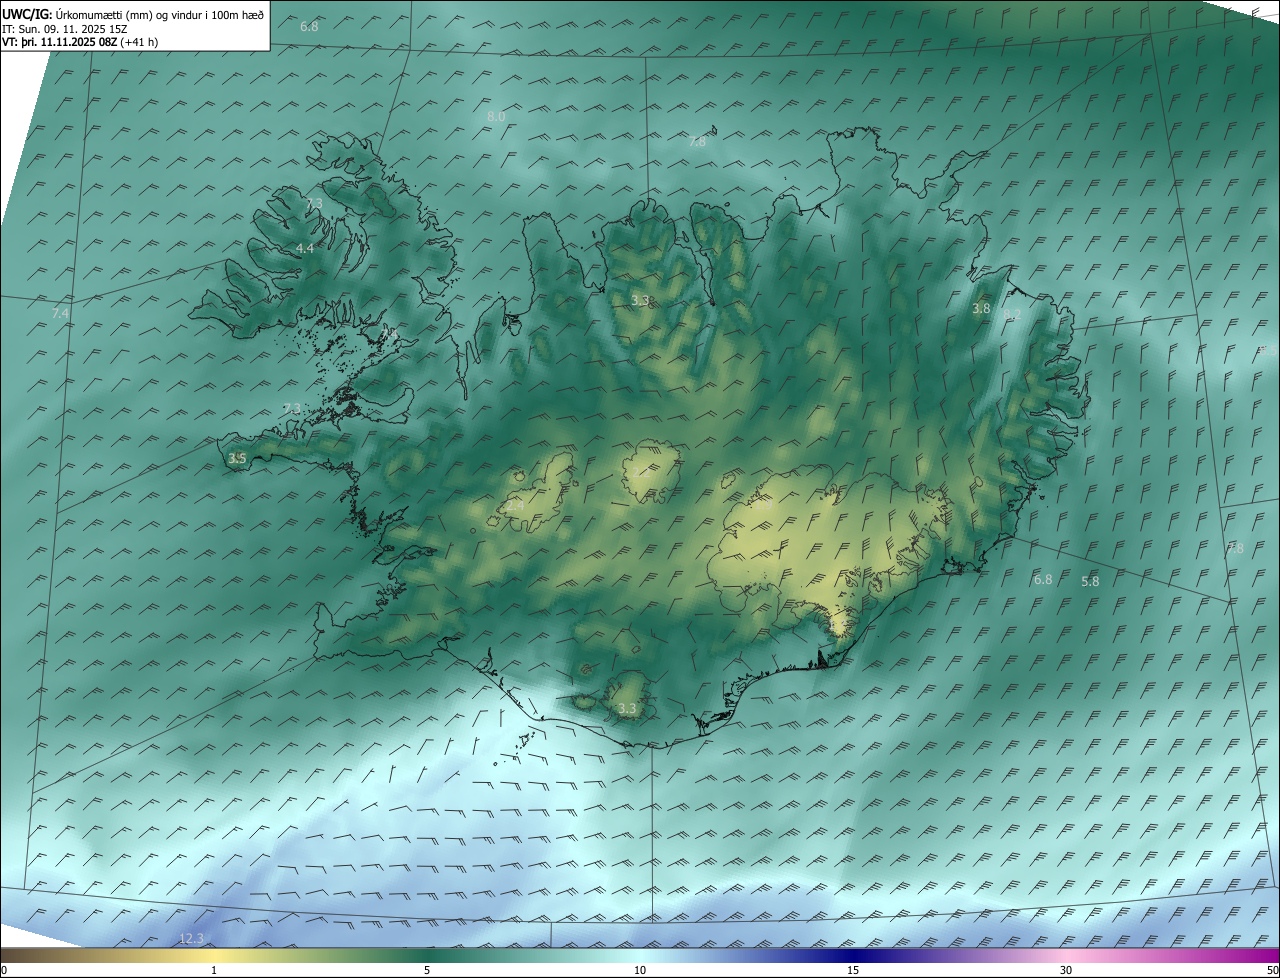Viewport: 1280px width, 978px height.
Task: Click the 12.3 value in the blue area
Action: (191, 938)
